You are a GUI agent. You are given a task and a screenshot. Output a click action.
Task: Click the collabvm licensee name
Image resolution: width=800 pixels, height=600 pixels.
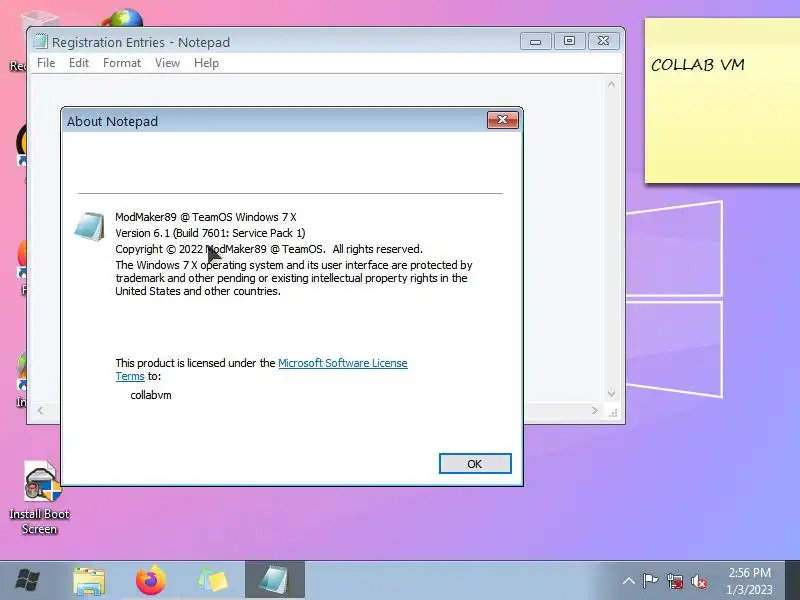(x=151, y=395)
